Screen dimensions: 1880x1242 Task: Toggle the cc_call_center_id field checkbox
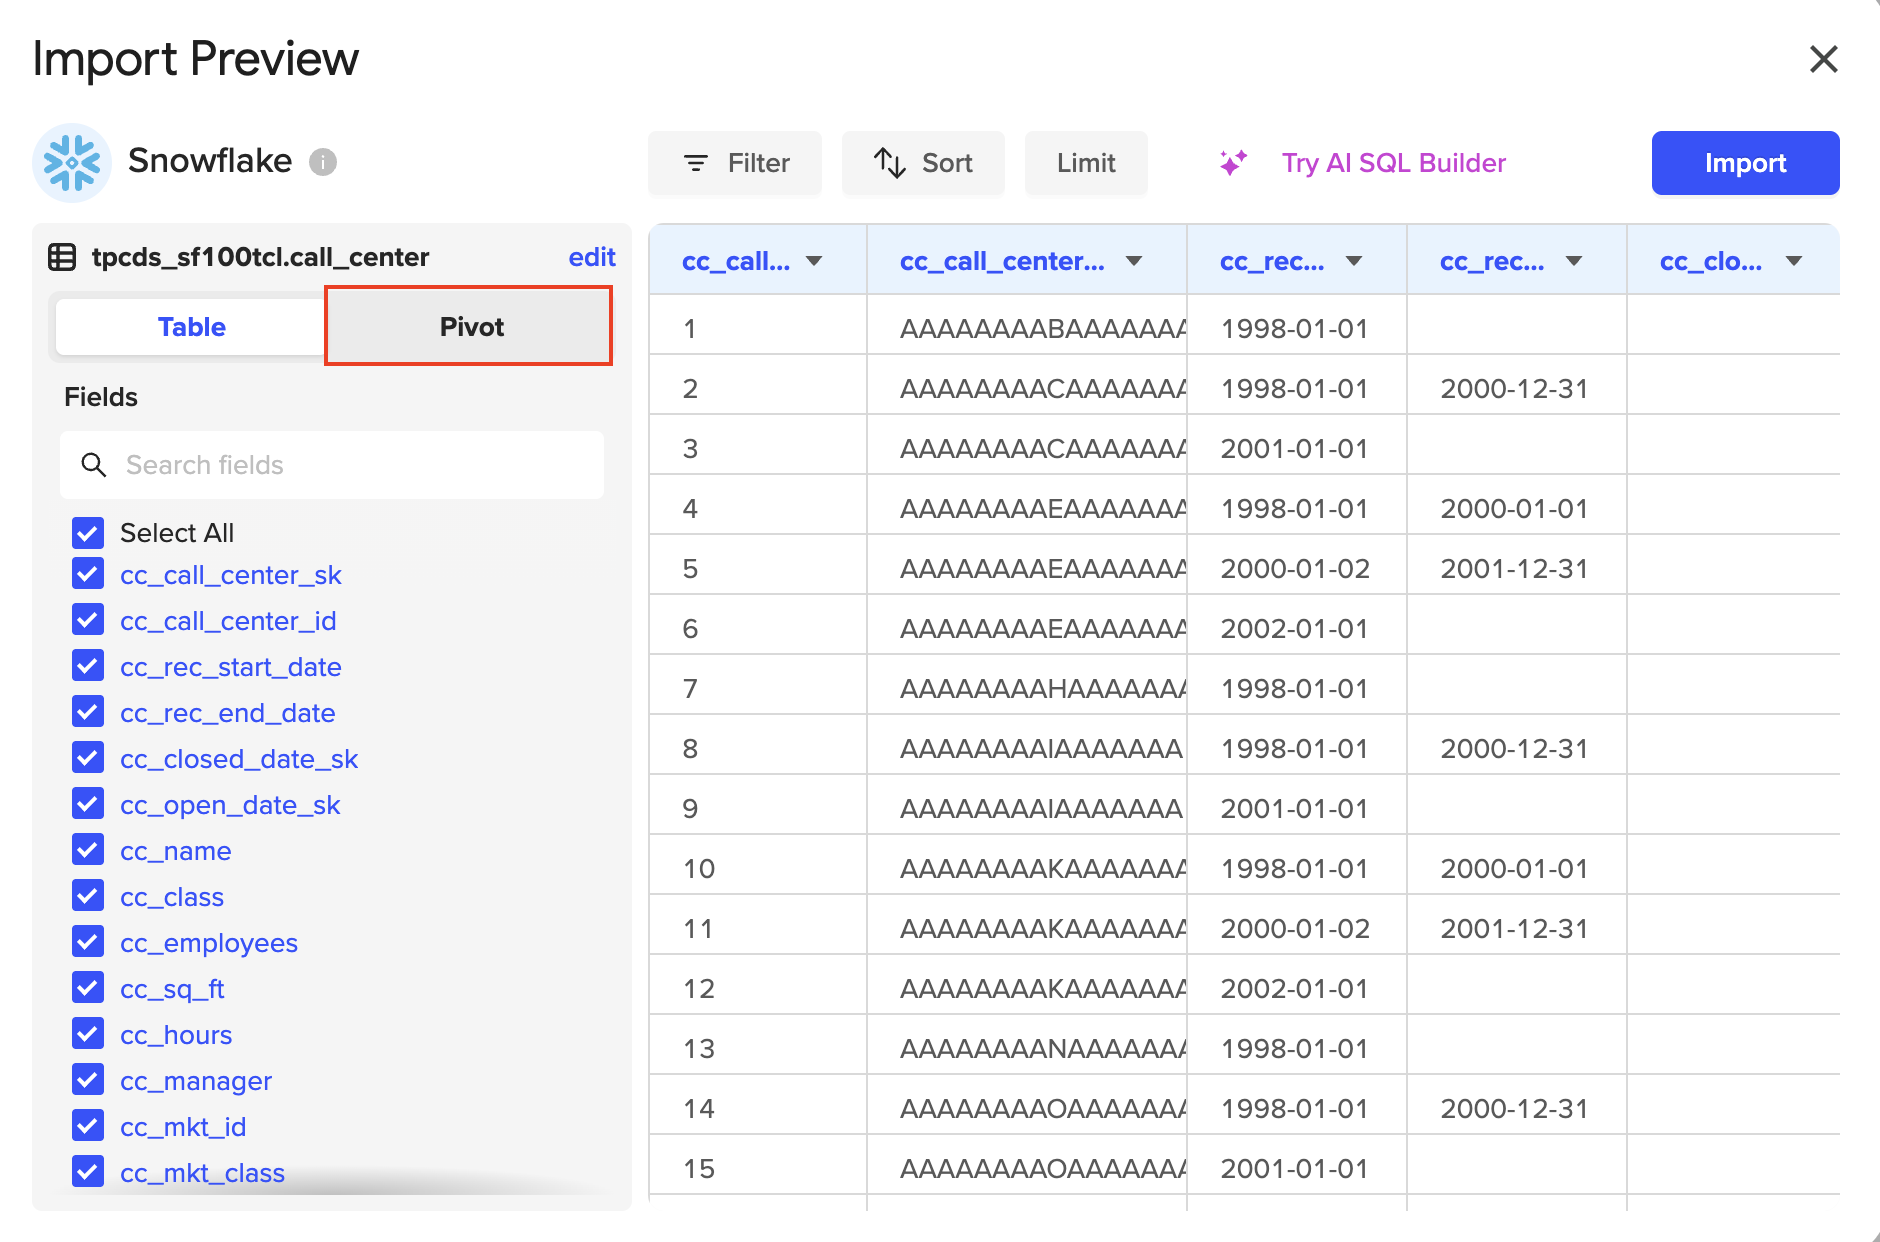pyautogui.click(x=88, y=620)
